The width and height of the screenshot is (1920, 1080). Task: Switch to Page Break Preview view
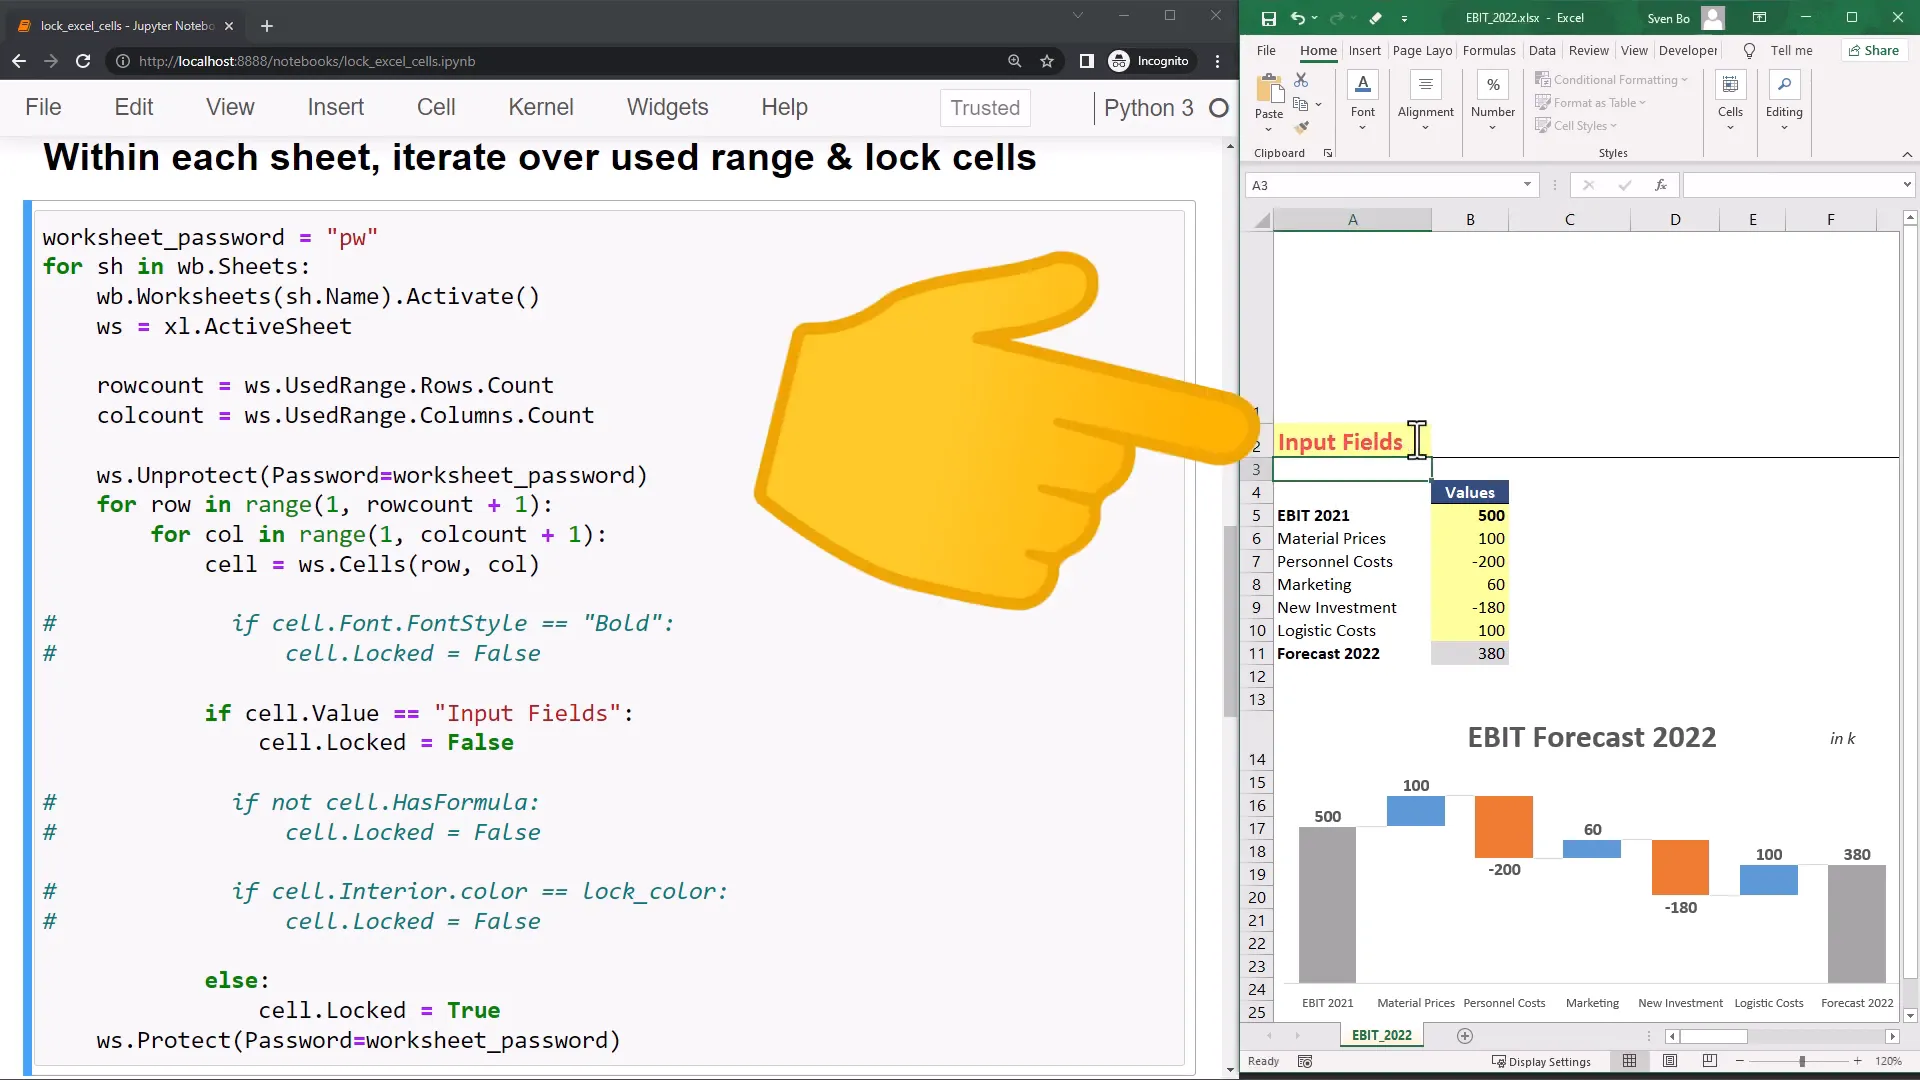click(x=1710, y=1061)
